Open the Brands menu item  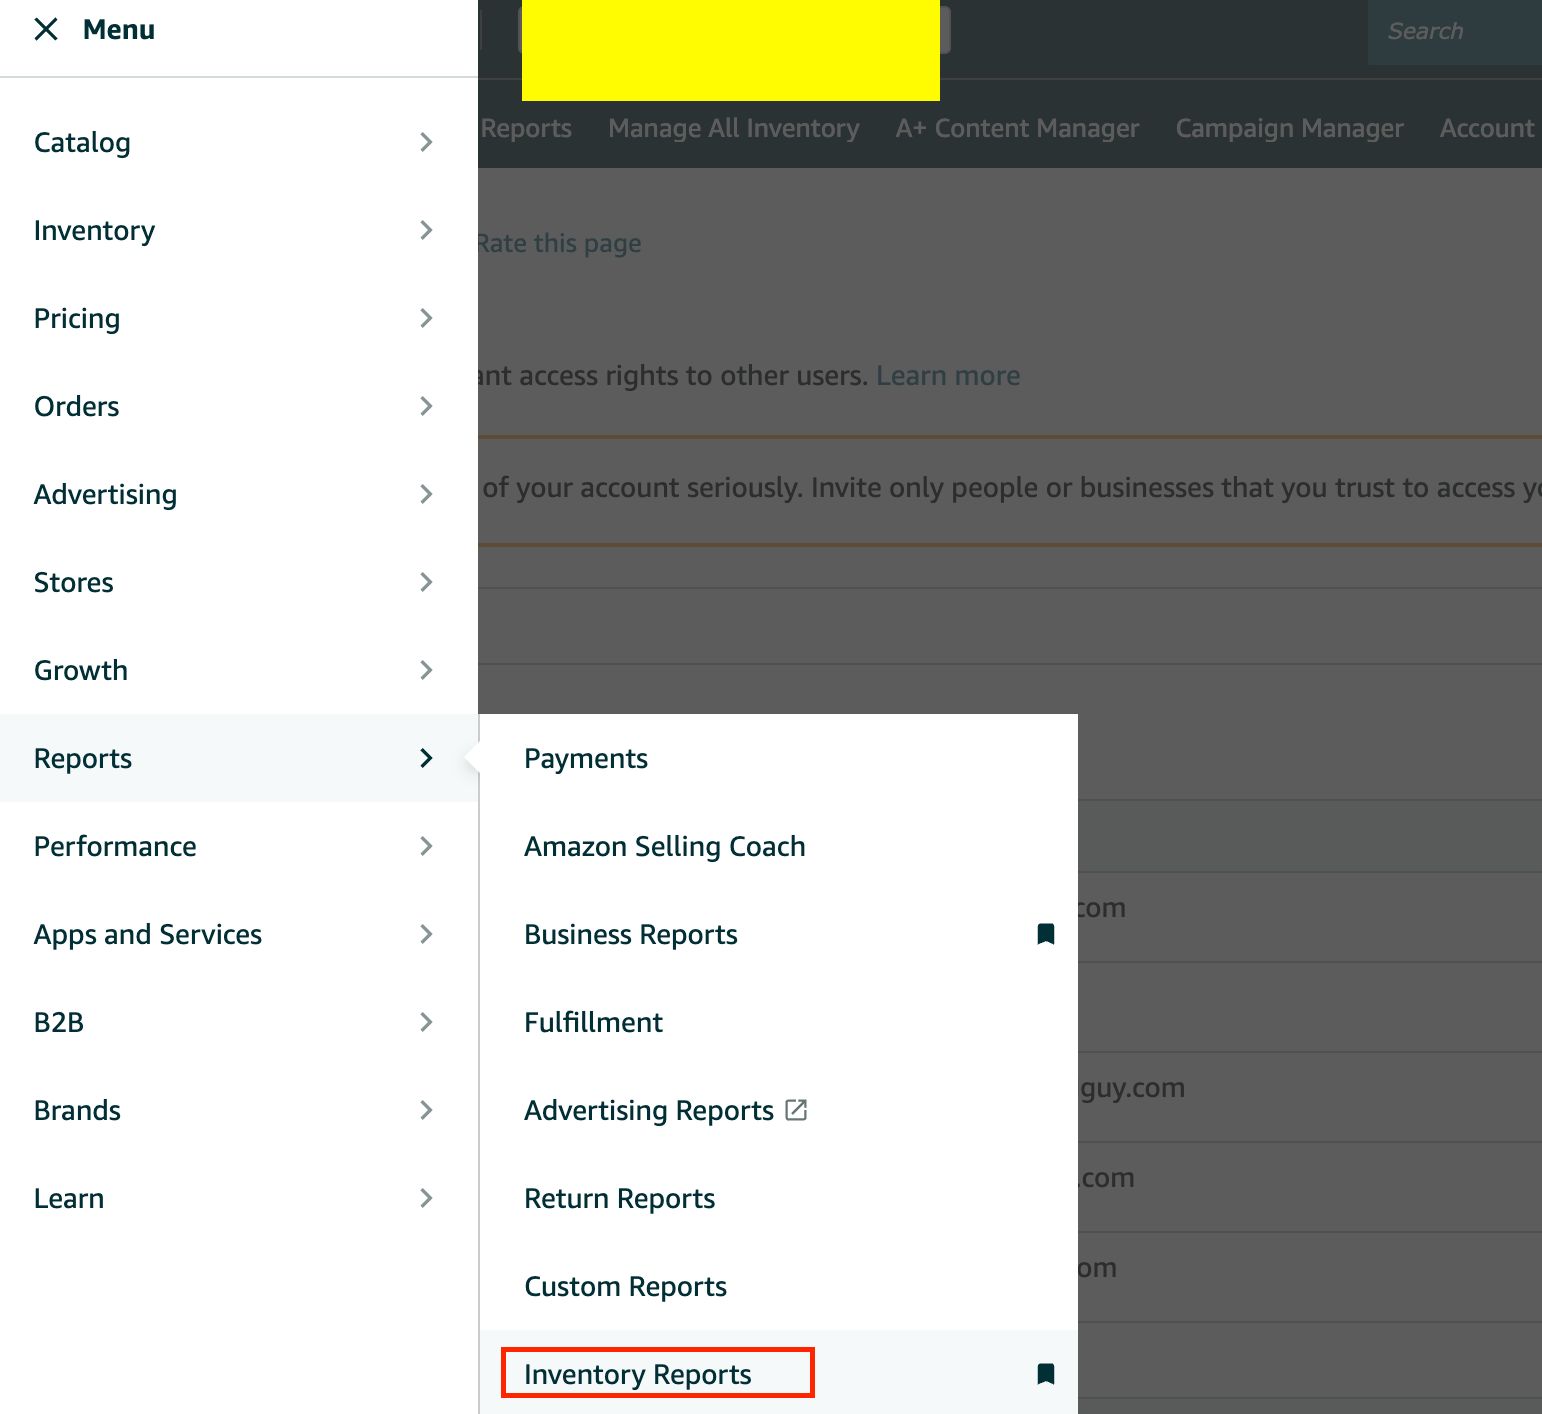tap(239, 1110)
